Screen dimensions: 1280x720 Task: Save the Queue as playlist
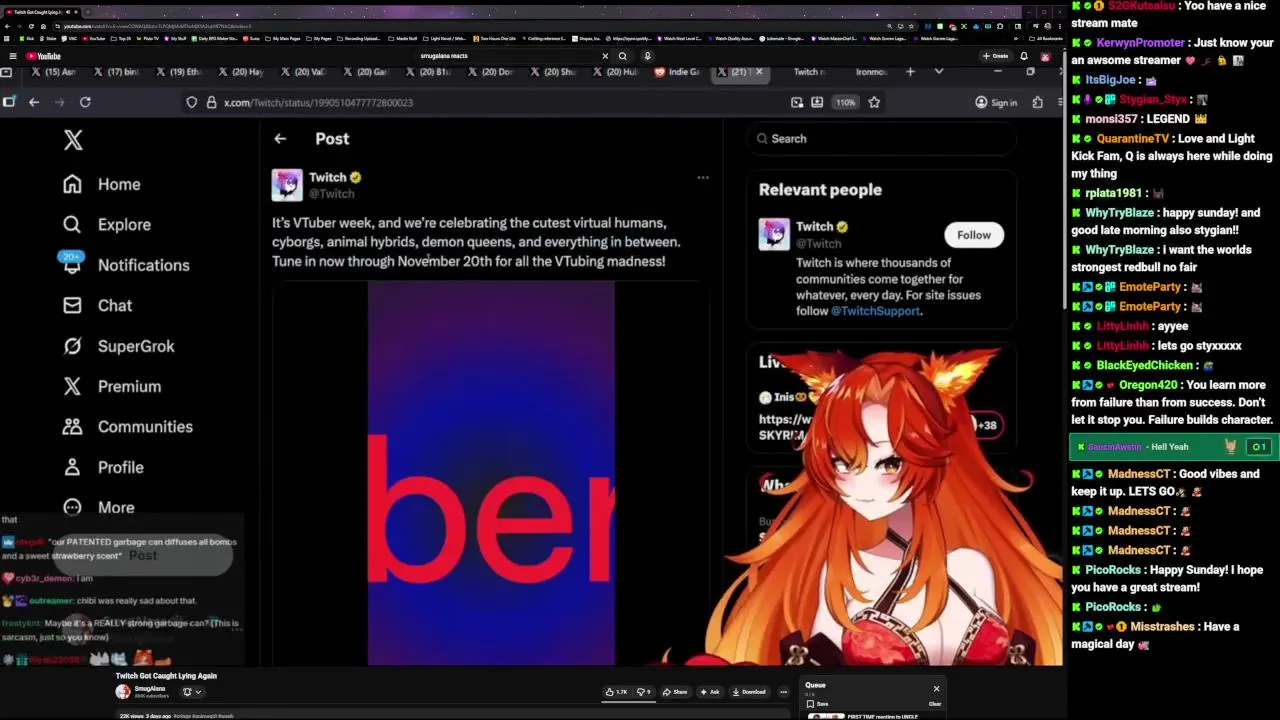click(817, 704)
